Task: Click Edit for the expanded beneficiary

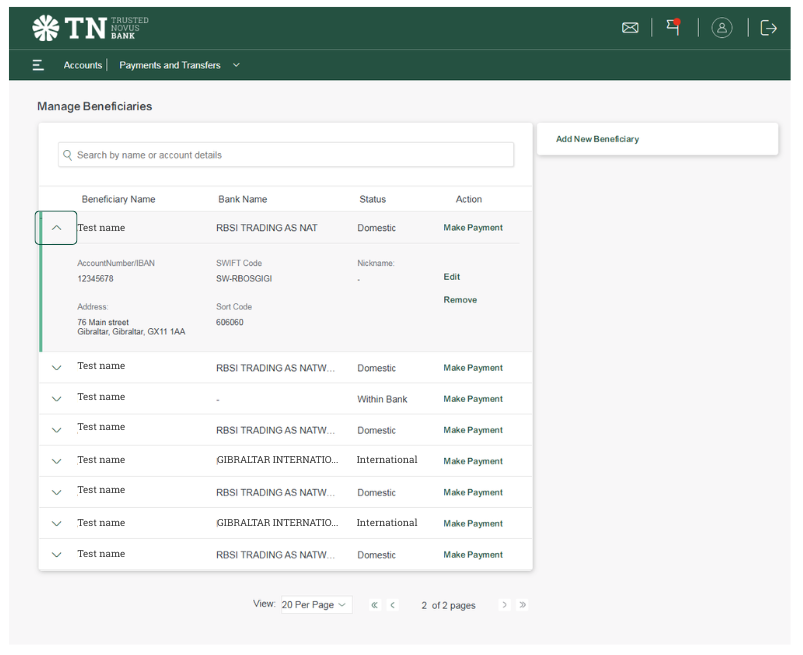Action: click(452, 277)
